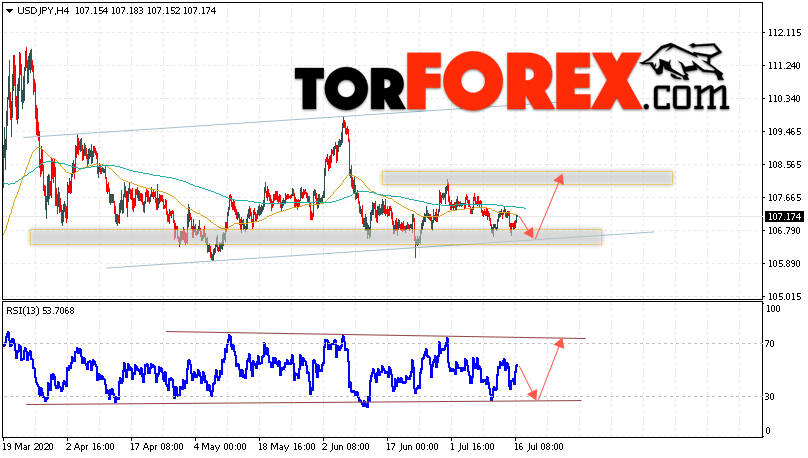Click the RSI(13) 53.7068 indicator label

40,311
